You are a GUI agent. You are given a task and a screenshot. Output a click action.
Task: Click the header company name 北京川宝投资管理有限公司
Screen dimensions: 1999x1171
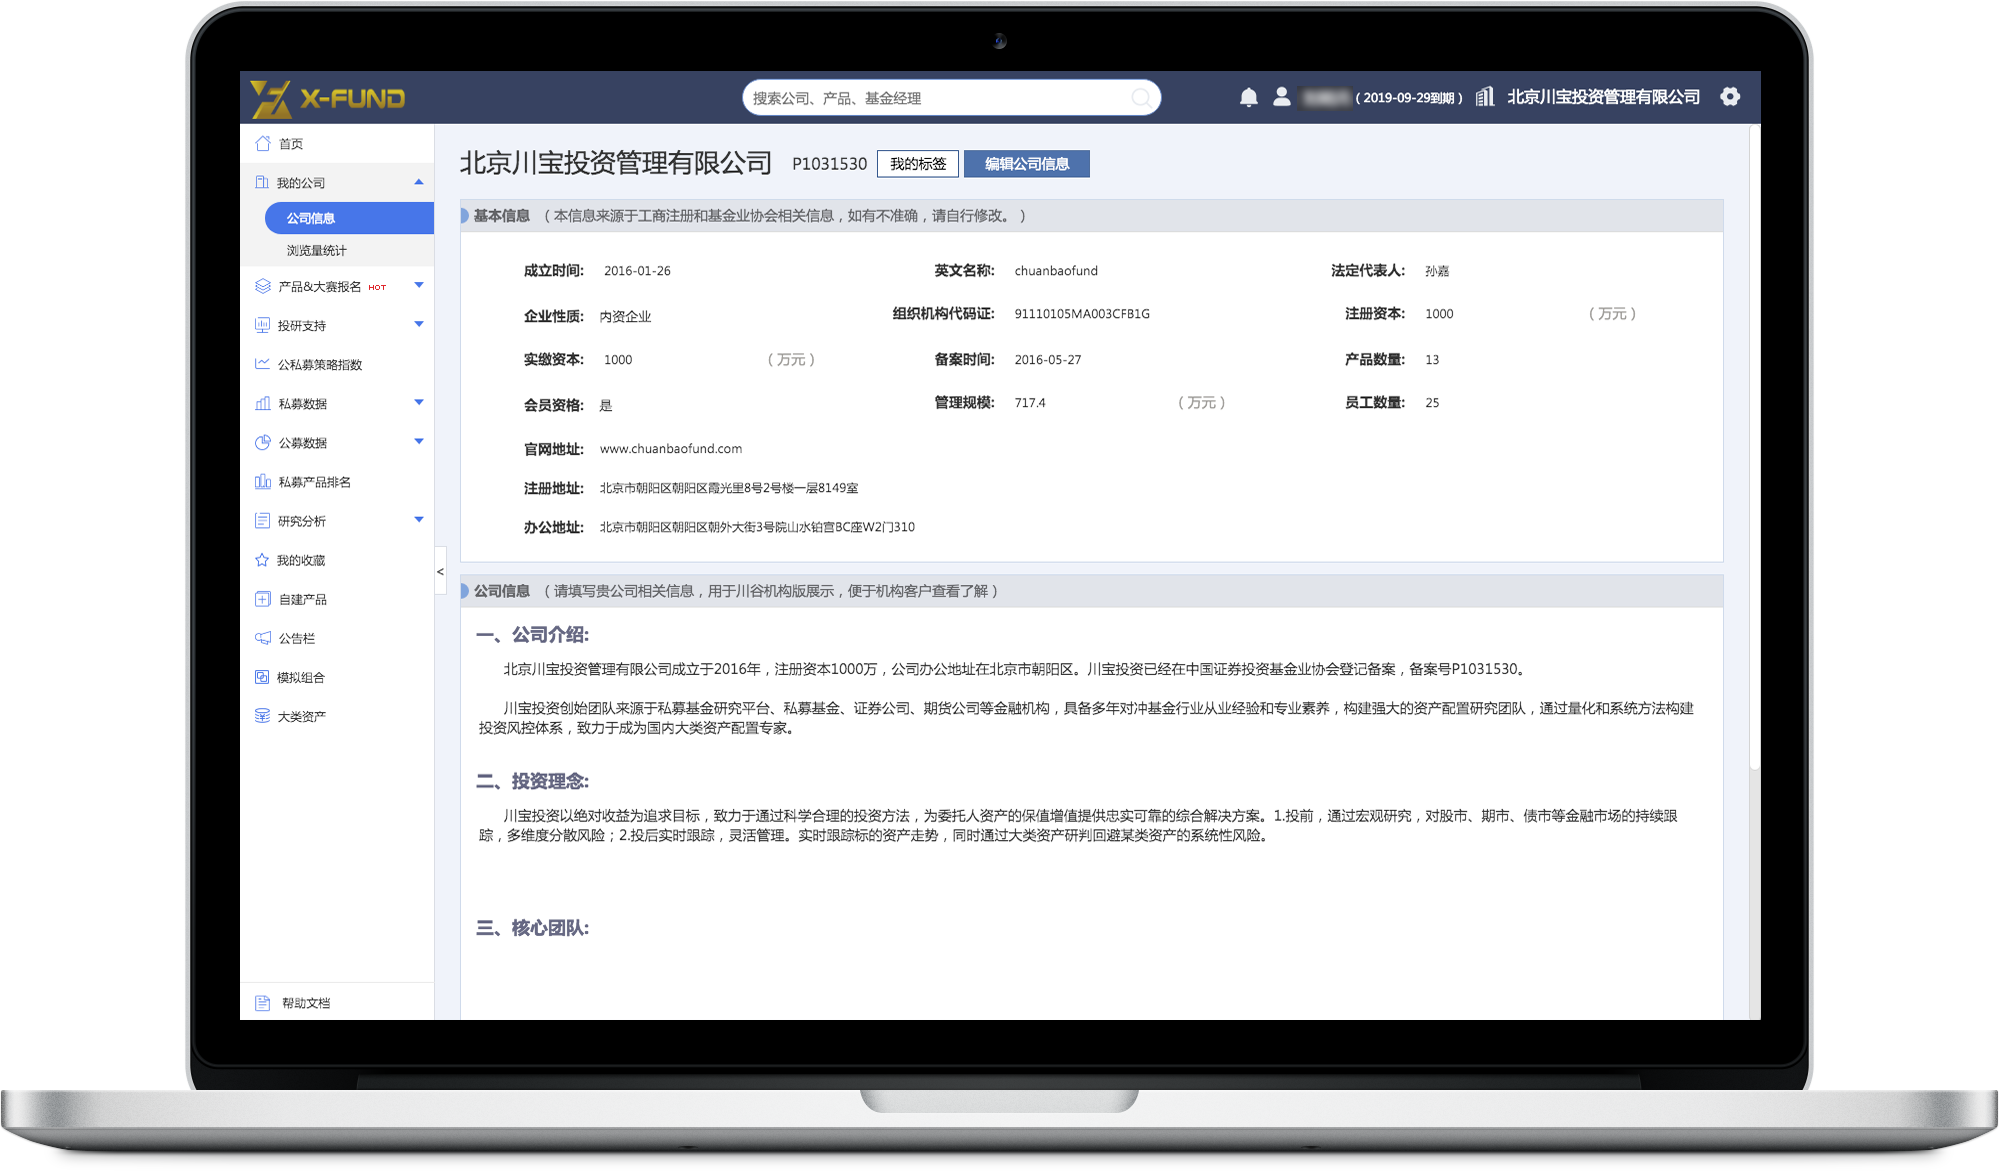[1604, 97]
